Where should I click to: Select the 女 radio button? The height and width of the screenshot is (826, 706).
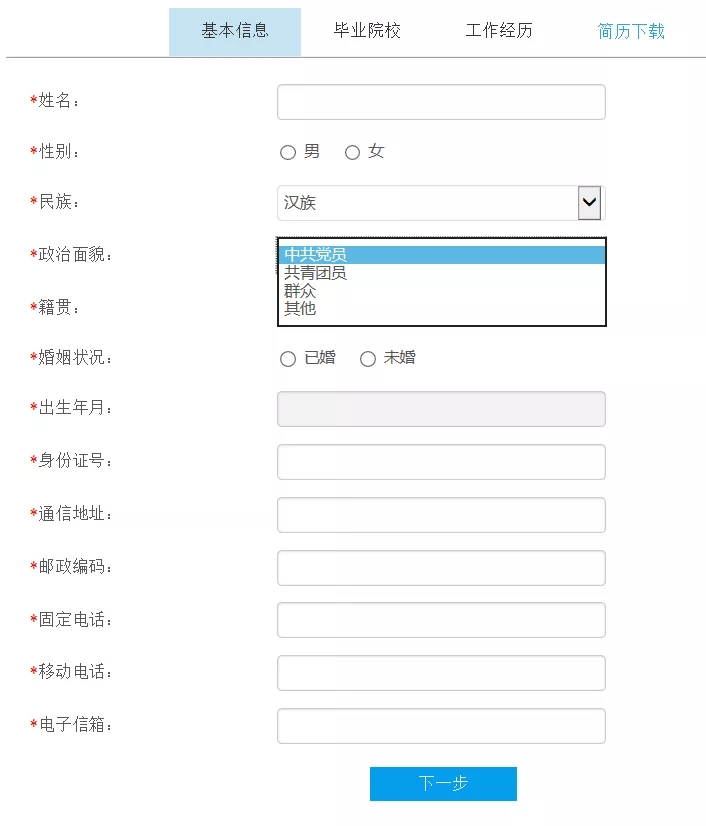click(352, 153)
